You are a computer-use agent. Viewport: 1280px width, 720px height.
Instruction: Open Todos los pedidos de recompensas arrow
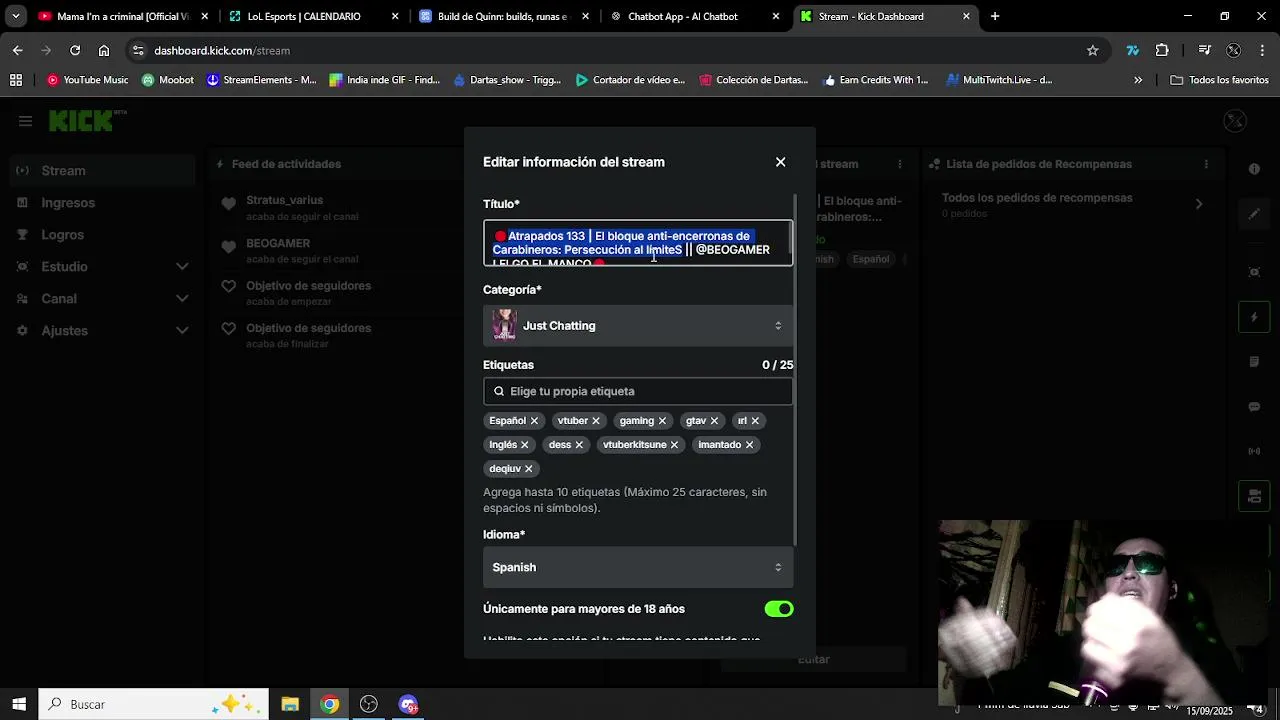point(1199,204)
